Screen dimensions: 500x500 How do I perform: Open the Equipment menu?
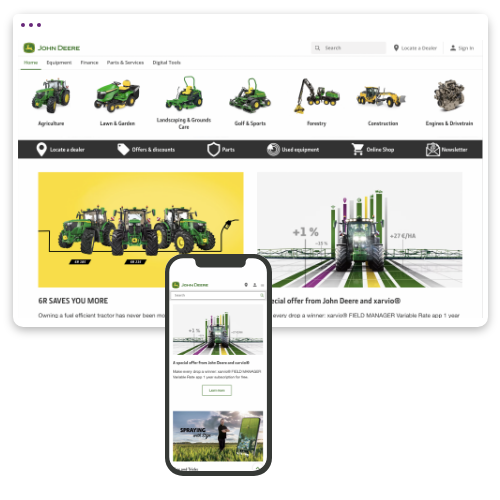click(x=59, y=63)
